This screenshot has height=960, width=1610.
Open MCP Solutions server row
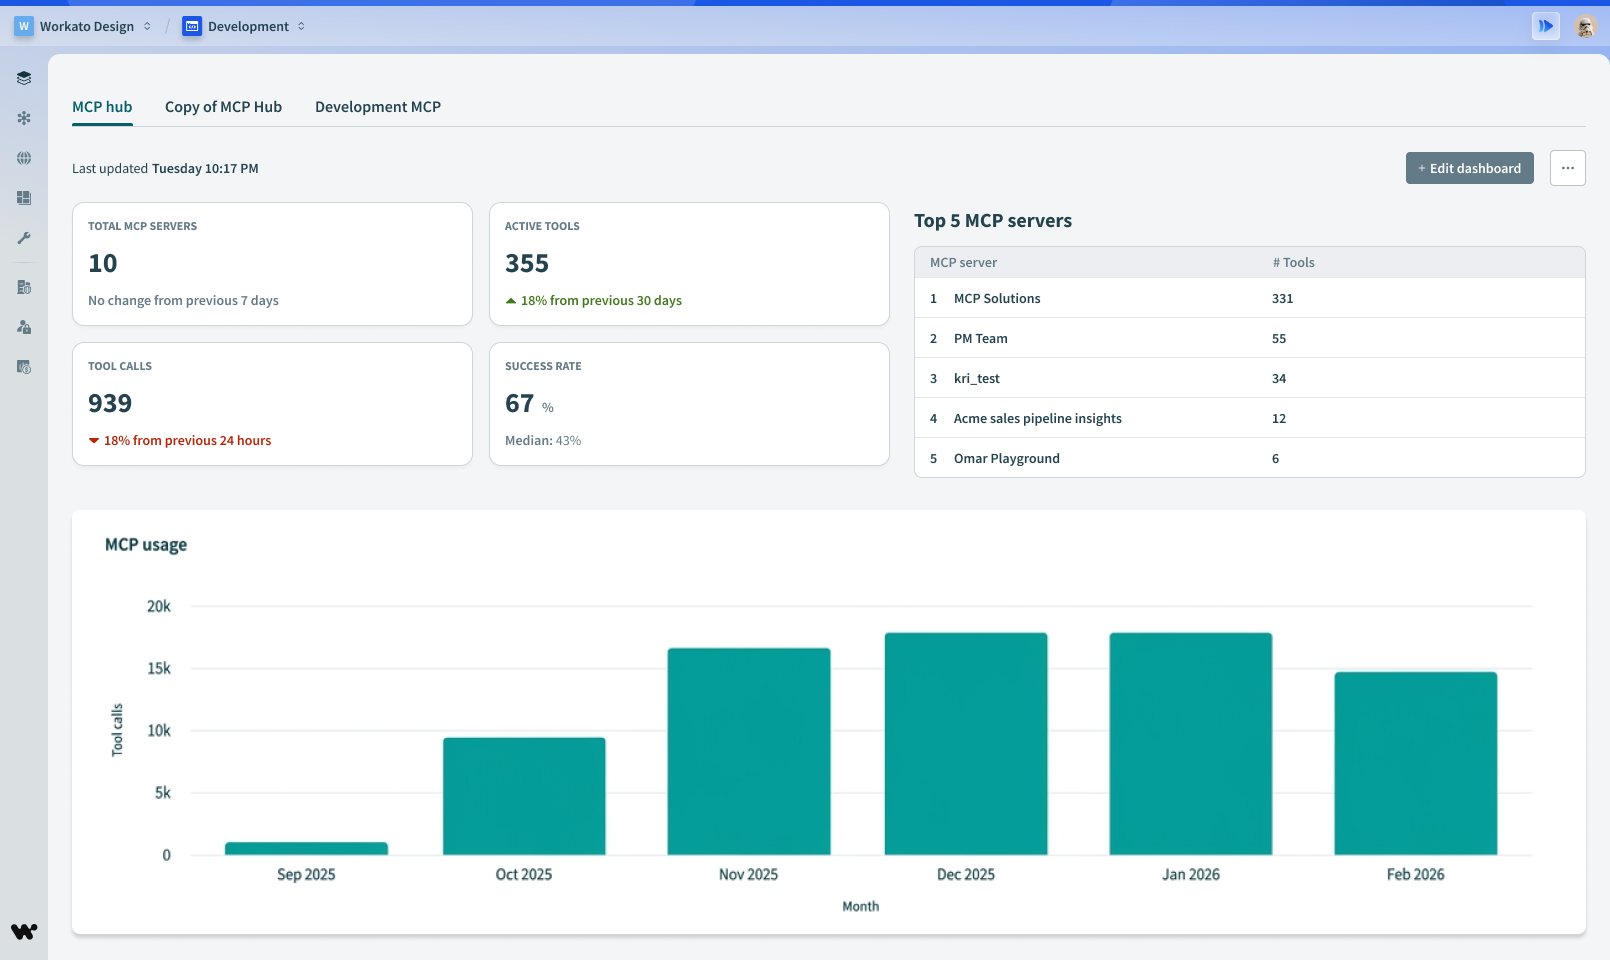[x=997, y=298]
